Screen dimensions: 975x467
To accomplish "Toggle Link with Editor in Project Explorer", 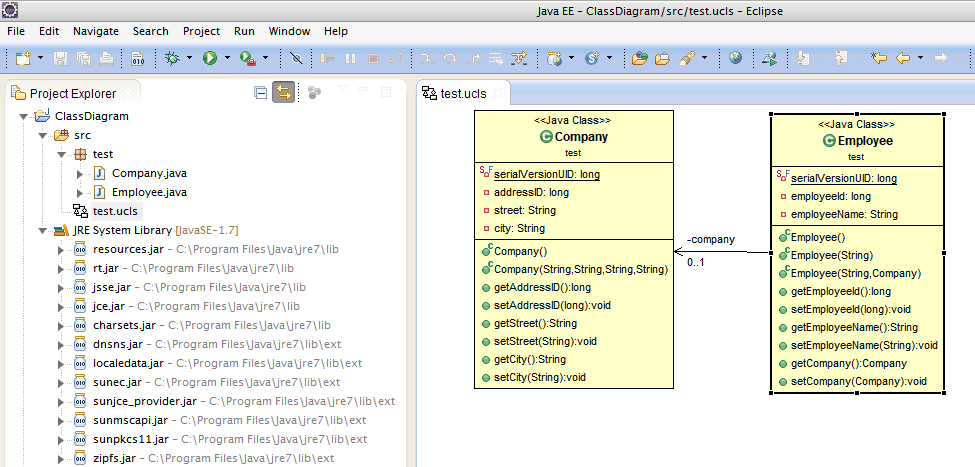I will [x=283, y=92].
